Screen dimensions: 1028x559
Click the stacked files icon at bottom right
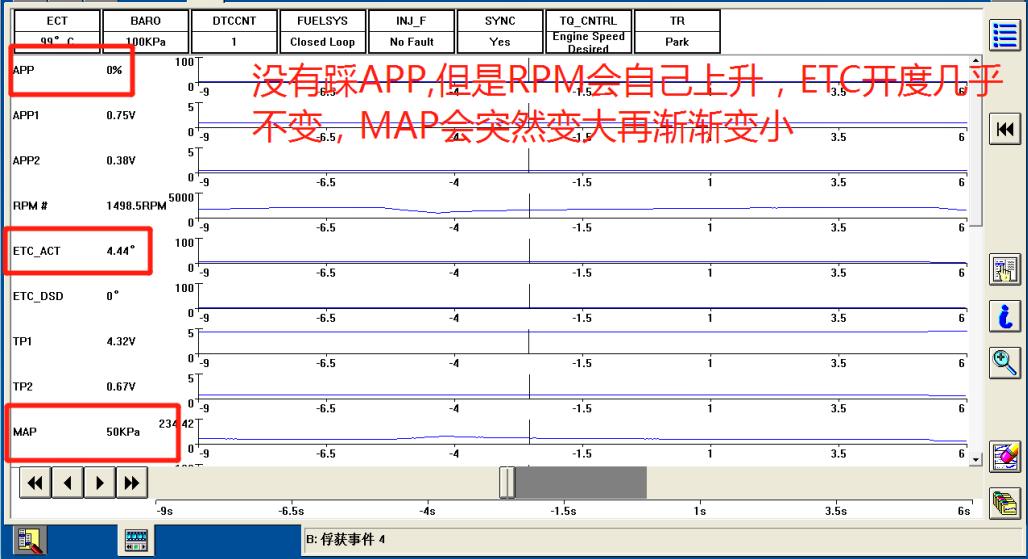coord(1004,503)
